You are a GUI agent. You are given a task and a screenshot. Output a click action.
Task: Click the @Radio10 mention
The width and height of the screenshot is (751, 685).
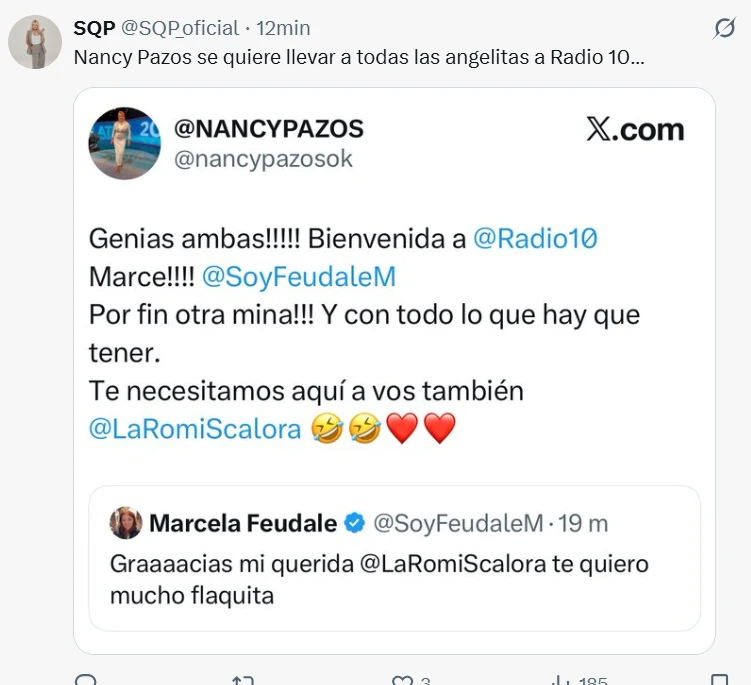point(535,239)
